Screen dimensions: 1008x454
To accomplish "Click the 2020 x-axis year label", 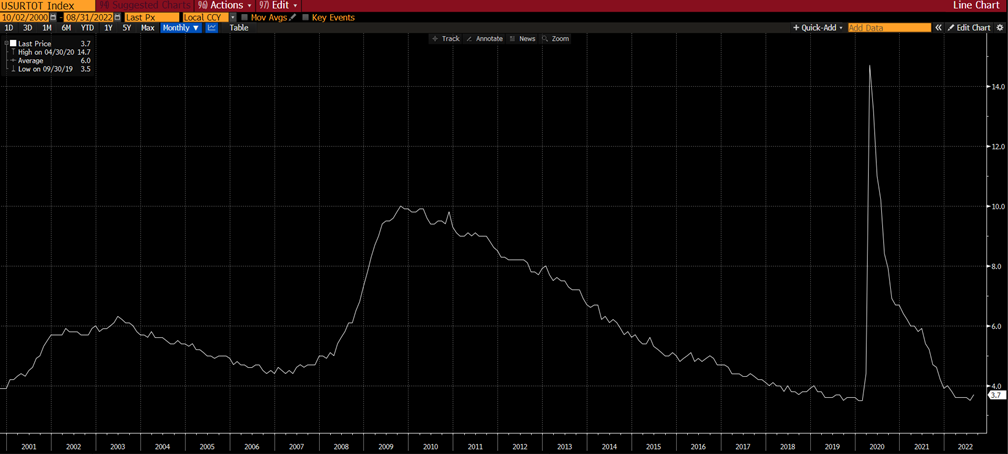I will 877,446.
